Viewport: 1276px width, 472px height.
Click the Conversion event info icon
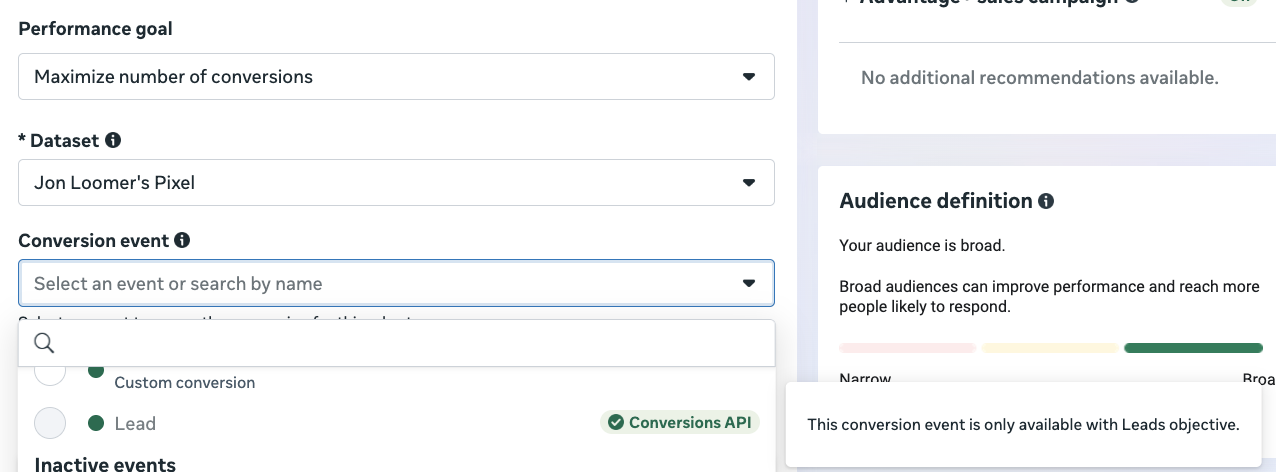click(x=182, y=241)
